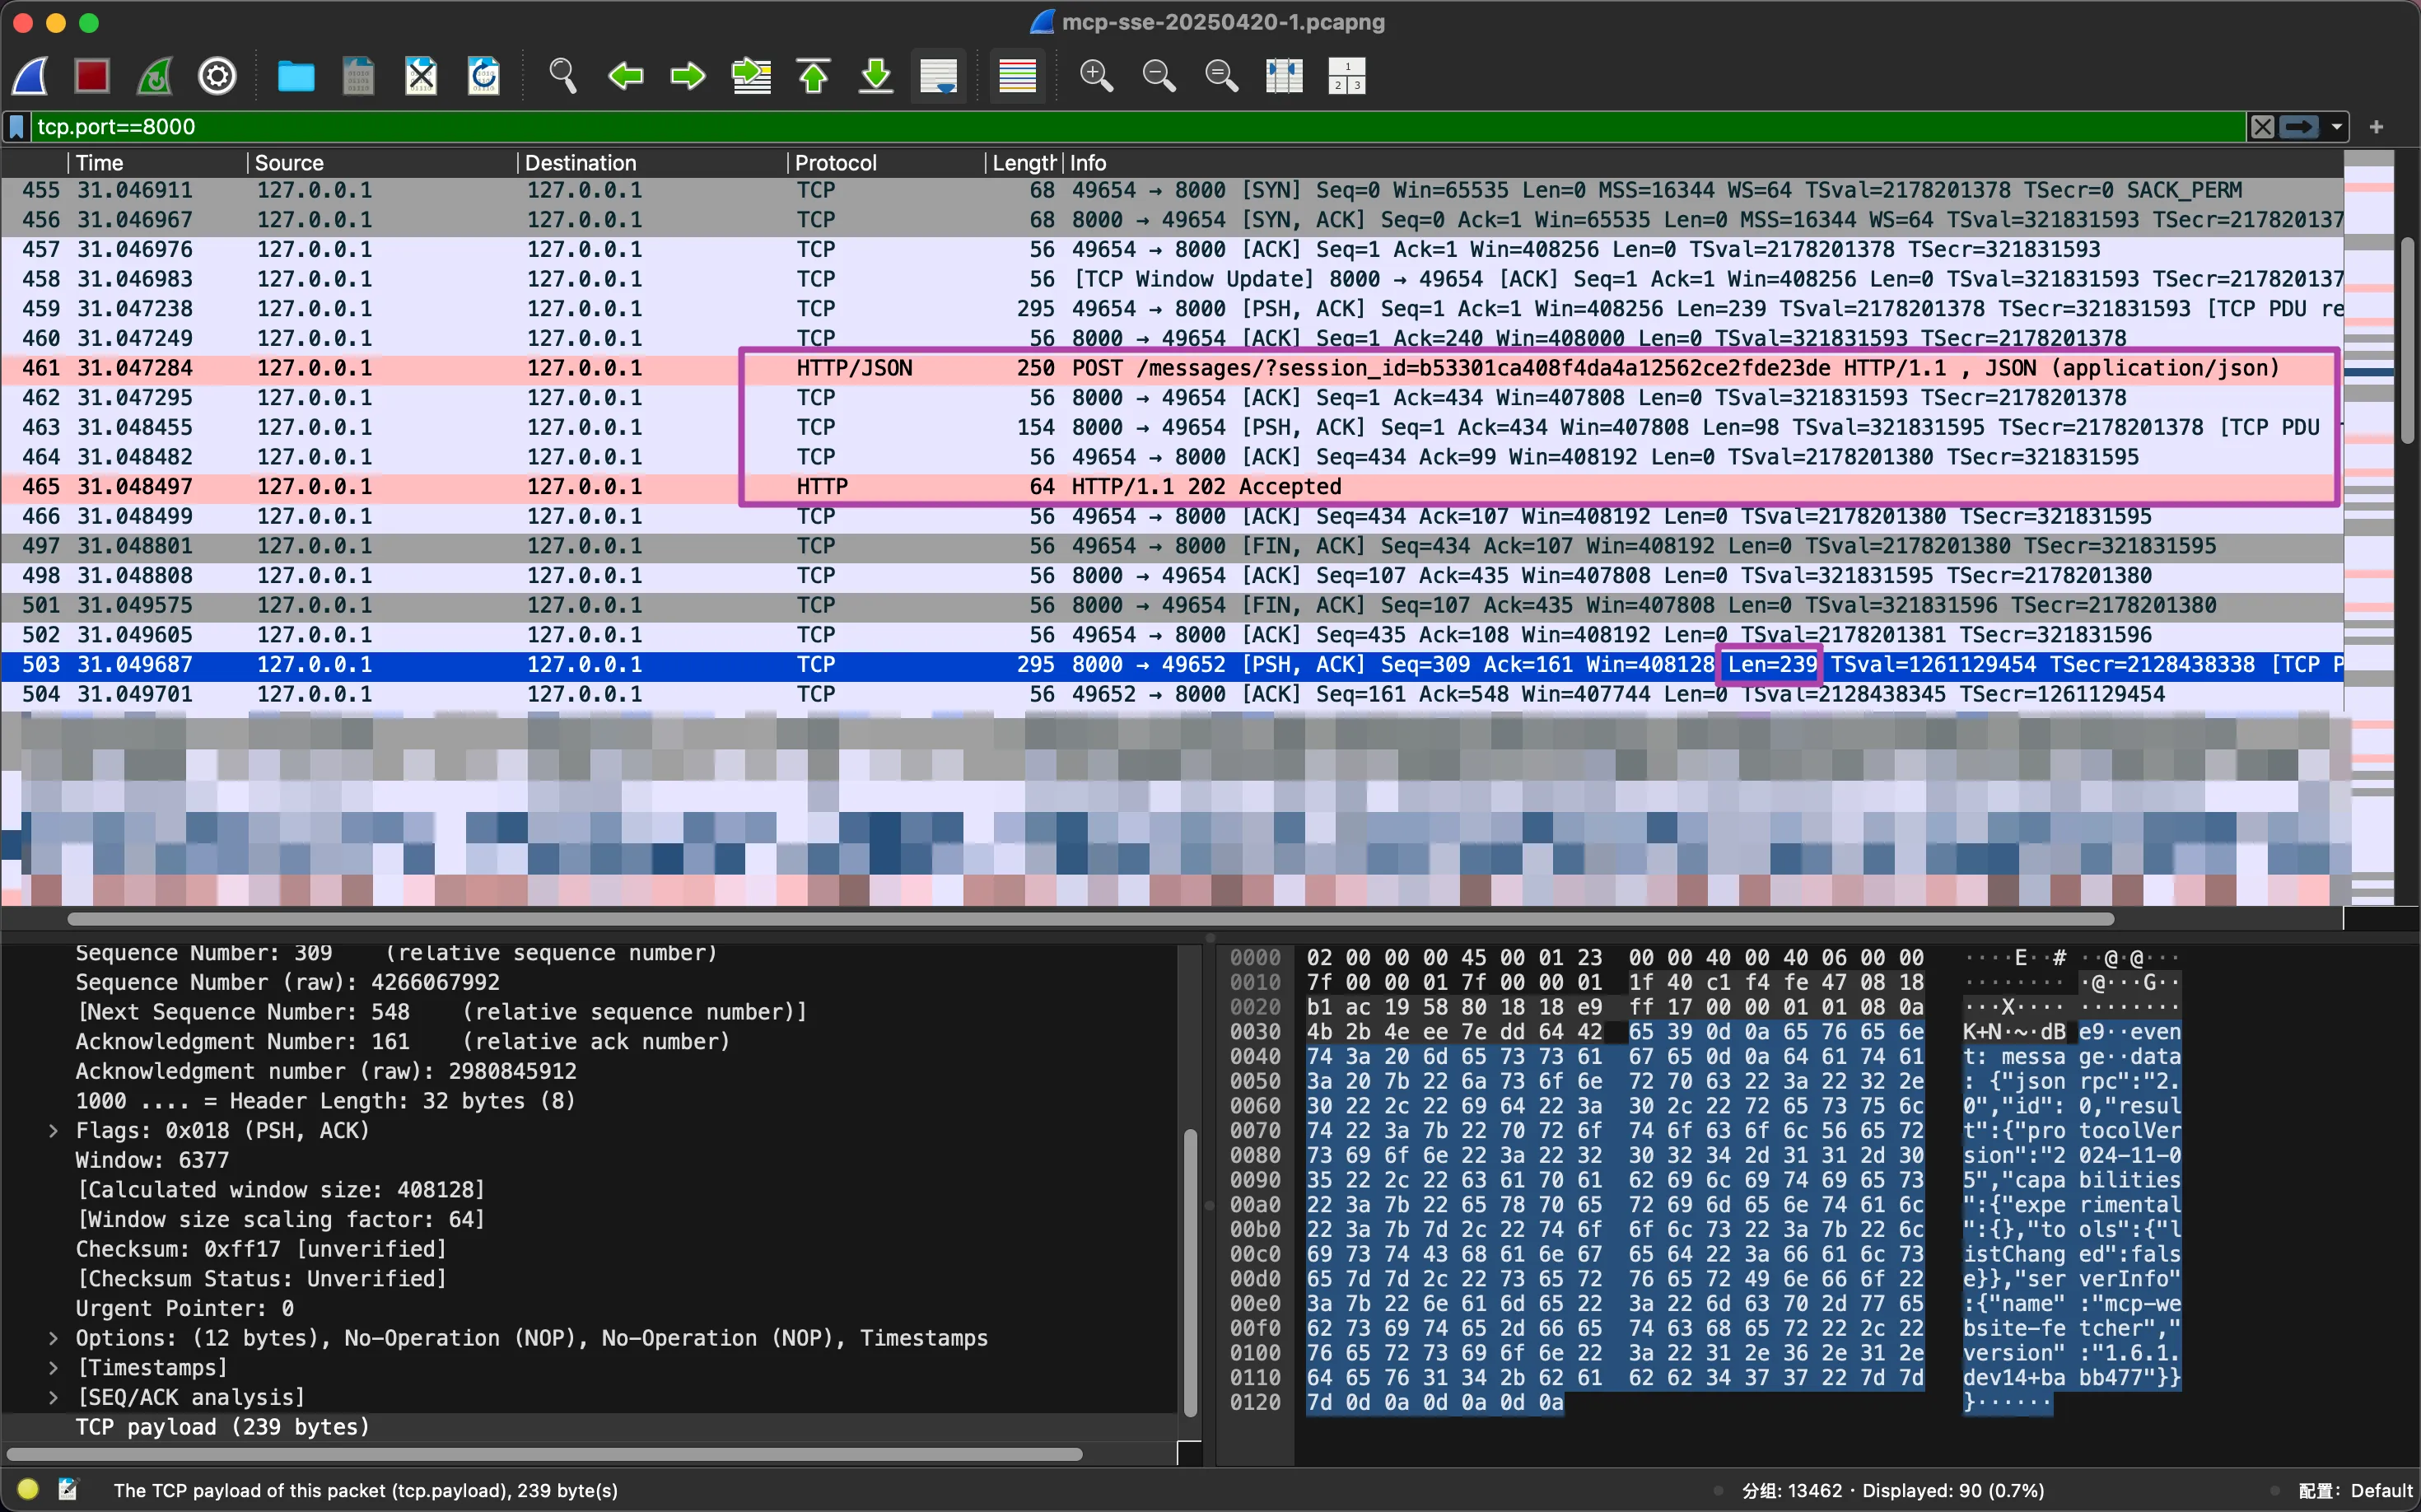Expand the Flags: 0x018 tree node

point(53,1131)
